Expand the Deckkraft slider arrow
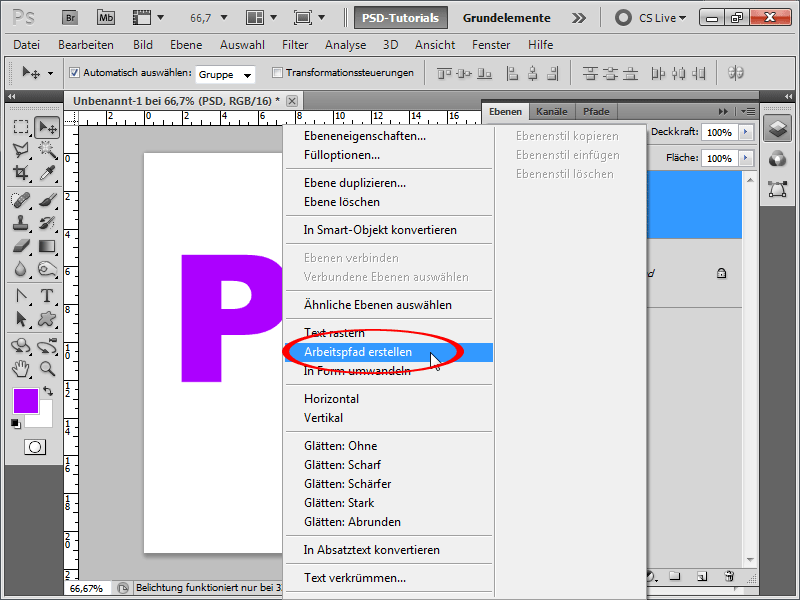The height and width of the screenshot is (600, 800). tap(746, 132)
